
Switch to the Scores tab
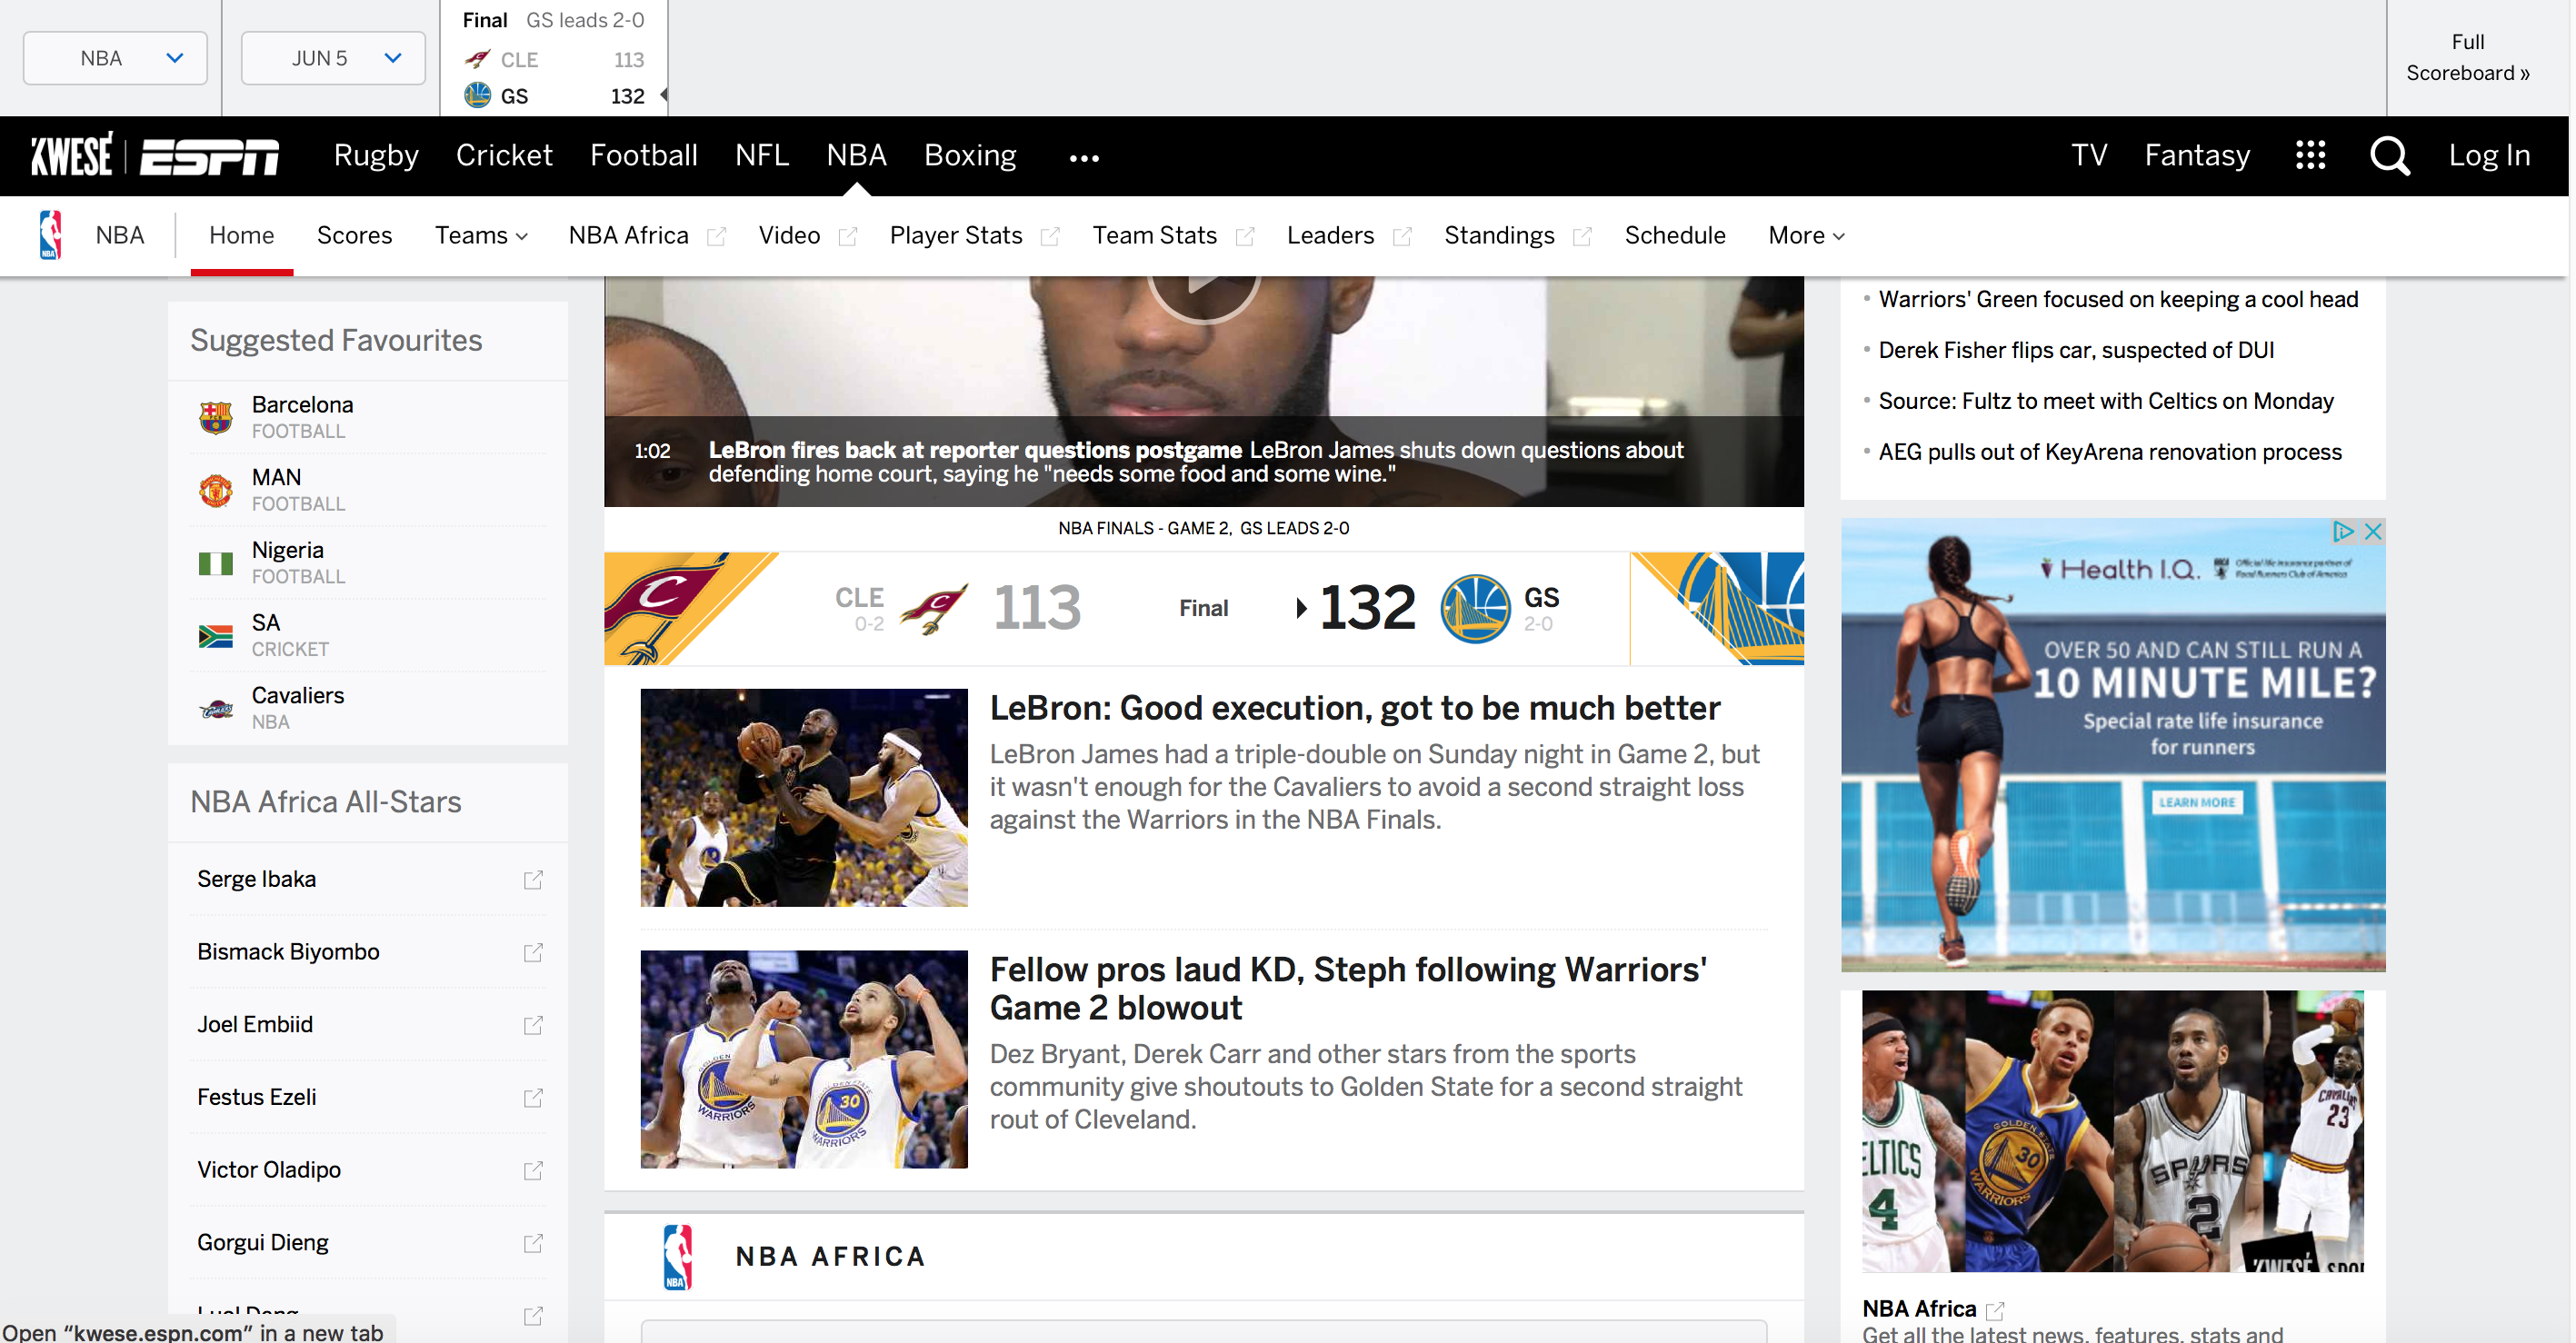pos(354,236)
